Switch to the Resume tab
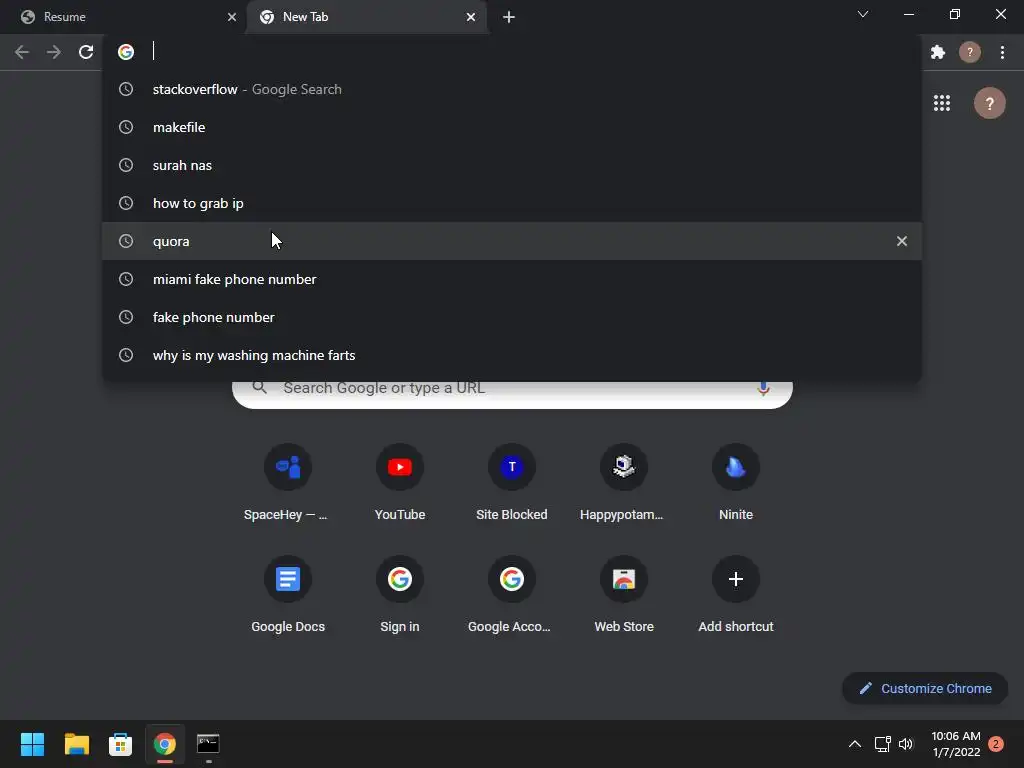The image size is (1024, 768). pos(123,17)
